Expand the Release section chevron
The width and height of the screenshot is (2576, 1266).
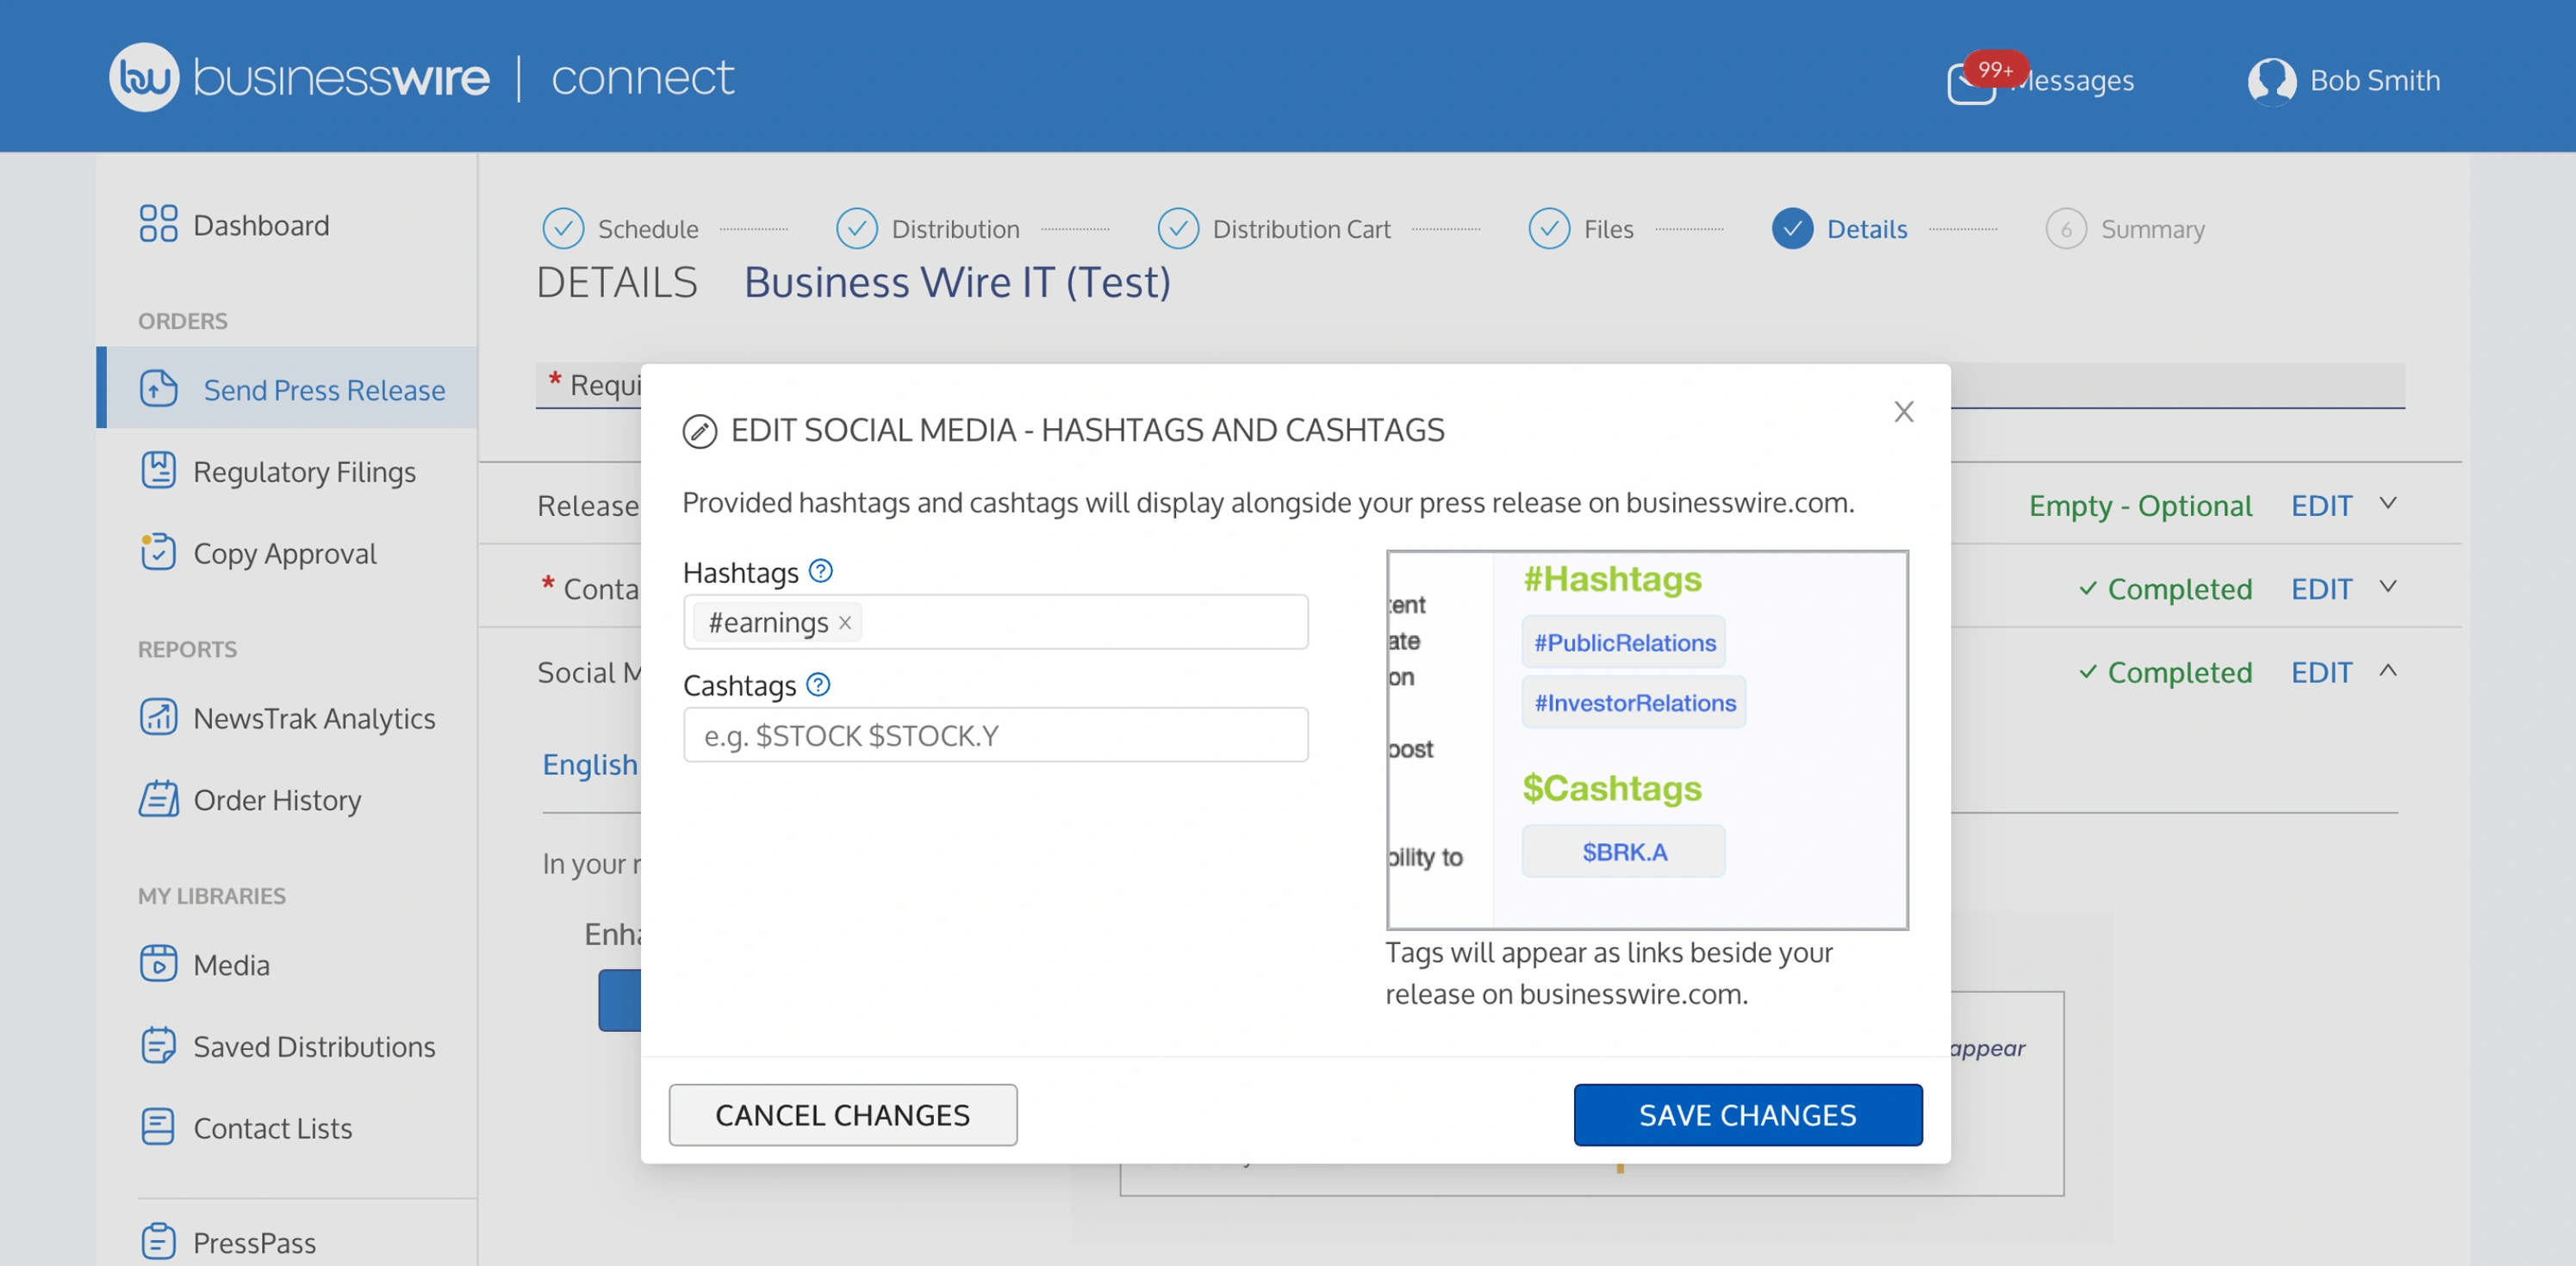pos(2388,504)
